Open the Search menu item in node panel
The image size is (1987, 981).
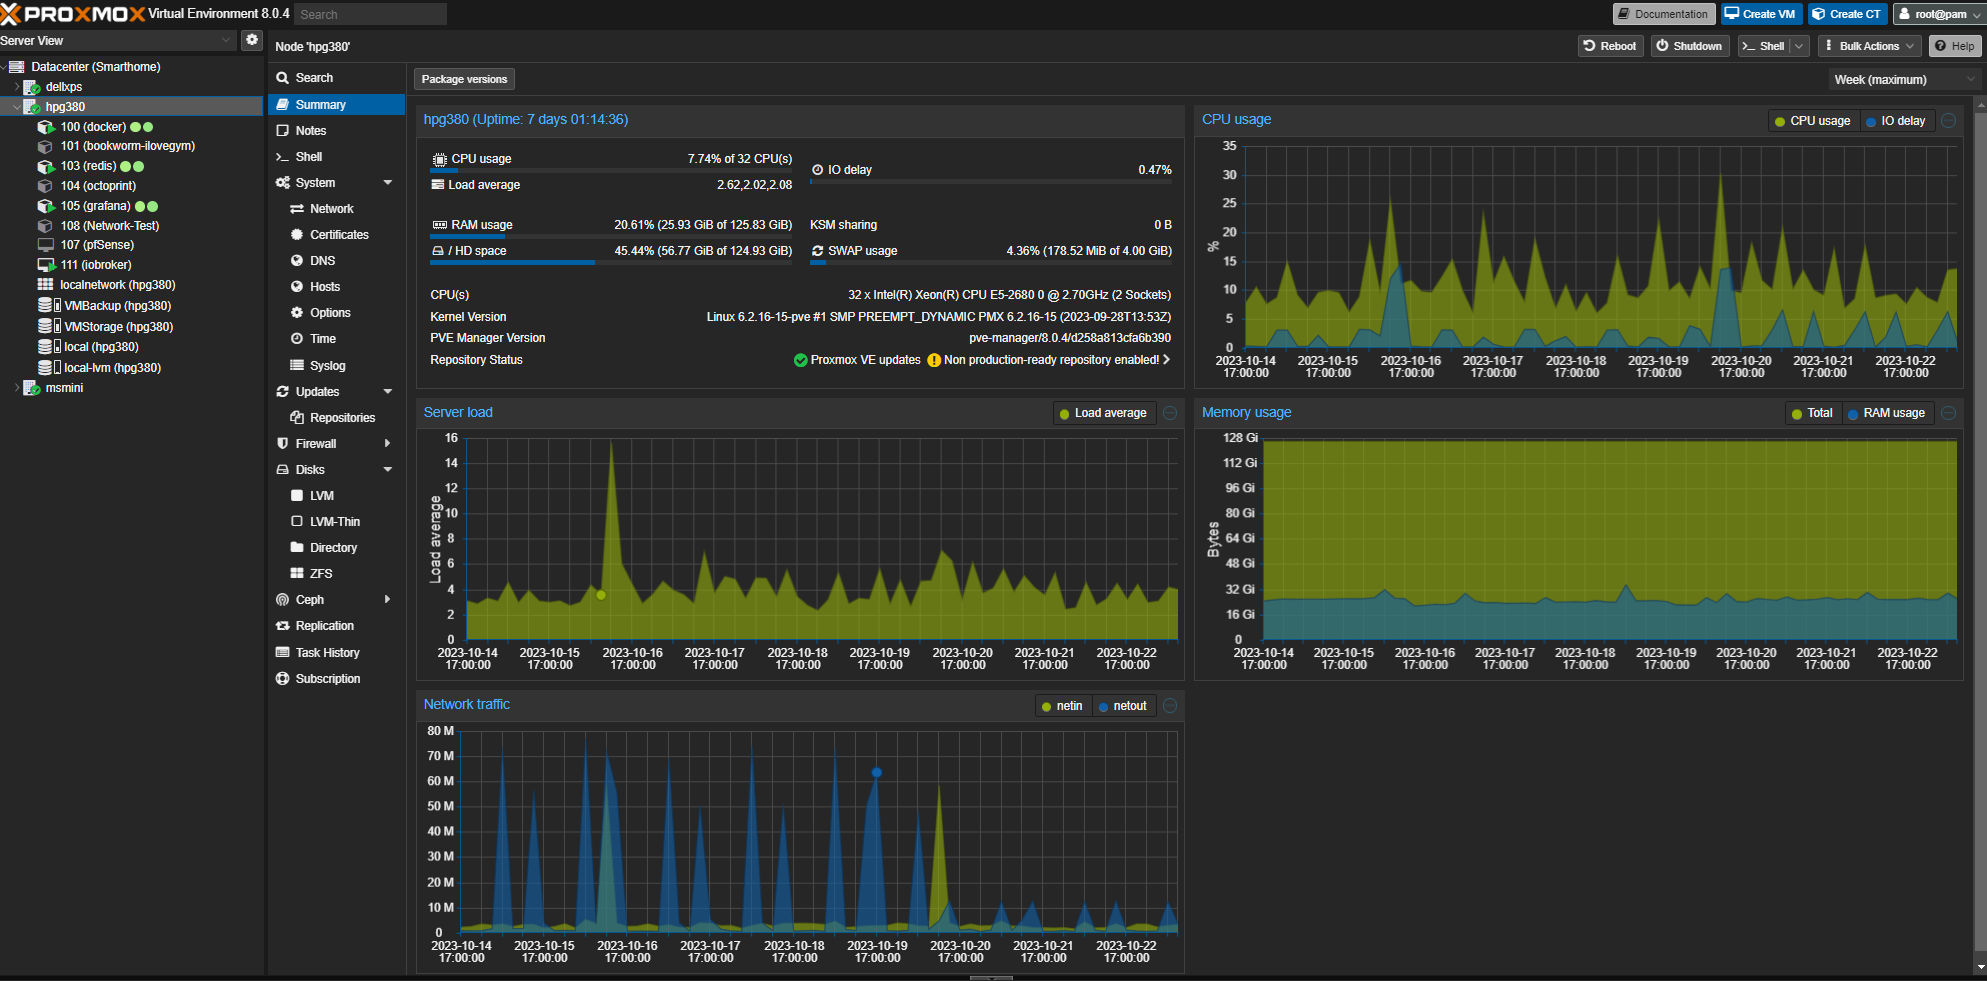(336, 78)
